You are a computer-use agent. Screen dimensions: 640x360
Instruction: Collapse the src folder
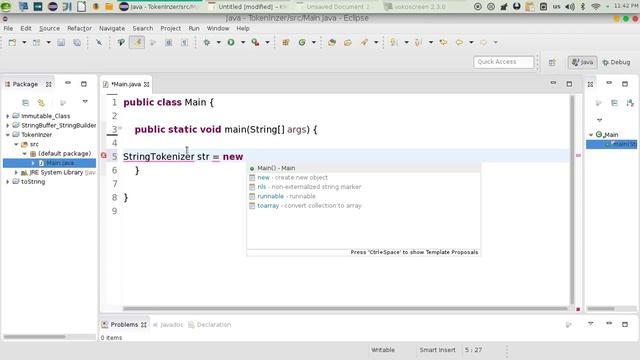tap(16, 144)
